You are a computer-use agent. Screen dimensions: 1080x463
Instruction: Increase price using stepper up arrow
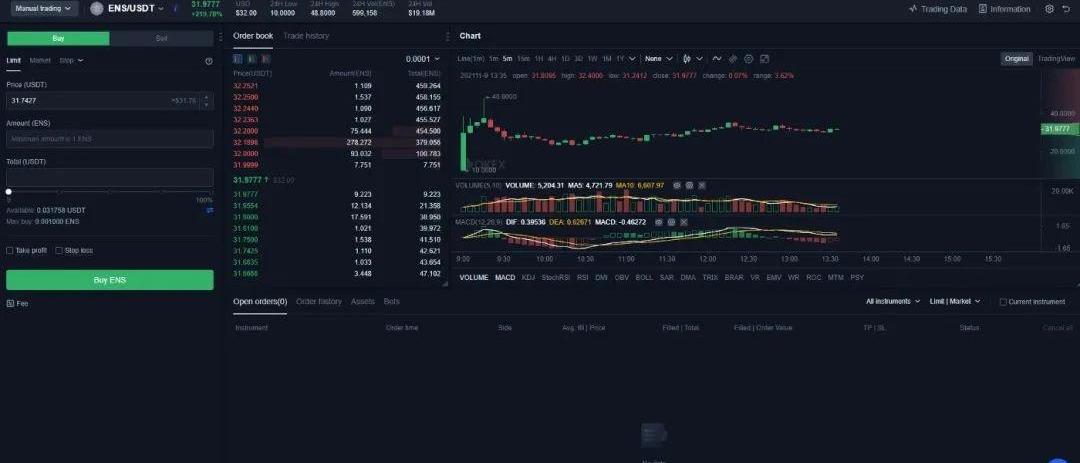click(207, 97)
